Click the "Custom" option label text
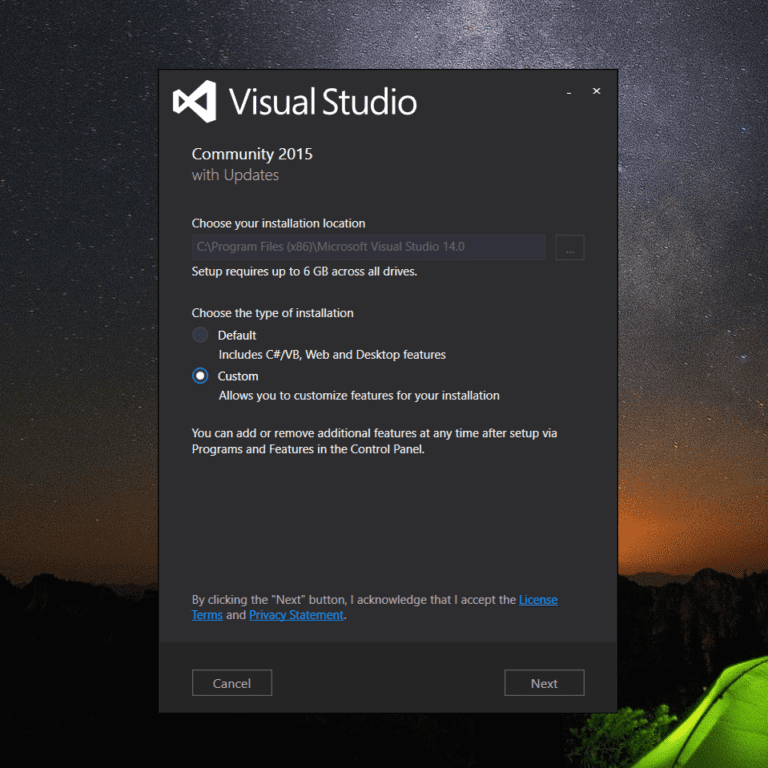The image size is (768, 768). pos(238,376)
